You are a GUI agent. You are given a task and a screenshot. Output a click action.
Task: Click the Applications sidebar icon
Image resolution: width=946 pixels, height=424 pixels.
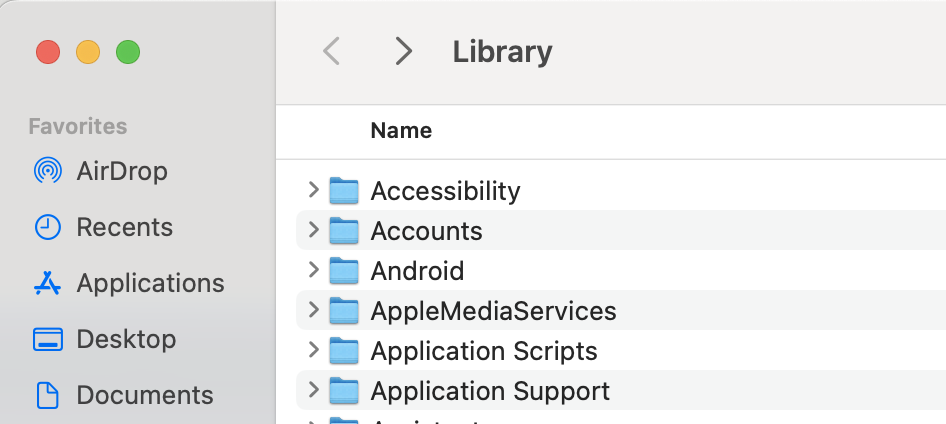pyautogui.click(x=47, y=283)
